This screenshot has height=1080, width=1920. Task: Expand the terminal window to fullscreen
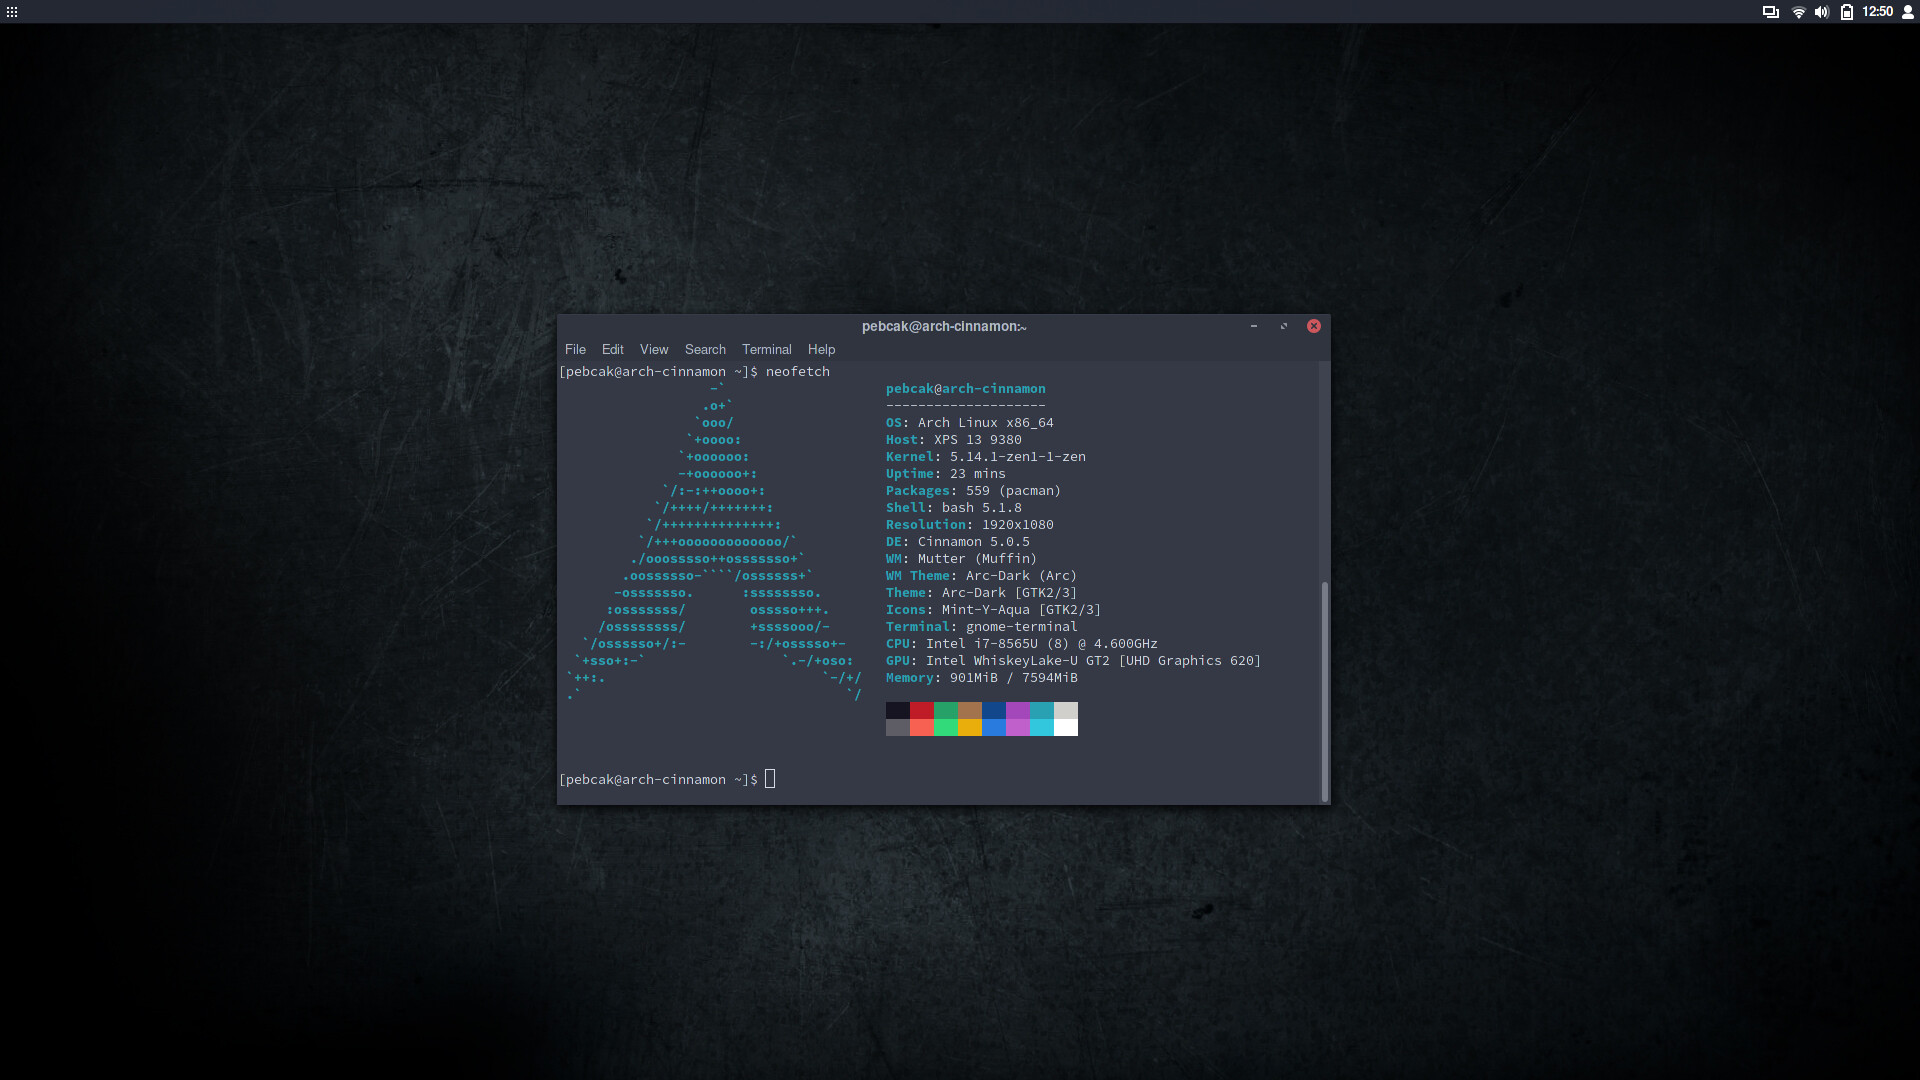1283,326
